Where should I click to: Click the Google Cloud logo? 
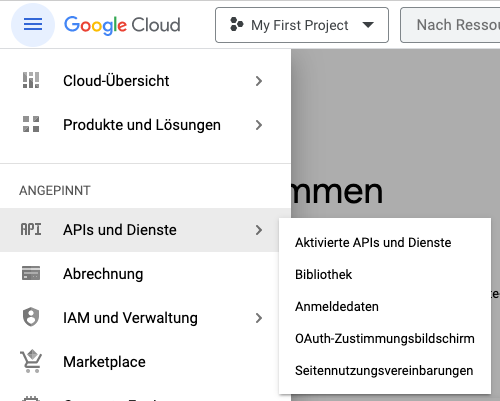[122, 25]
